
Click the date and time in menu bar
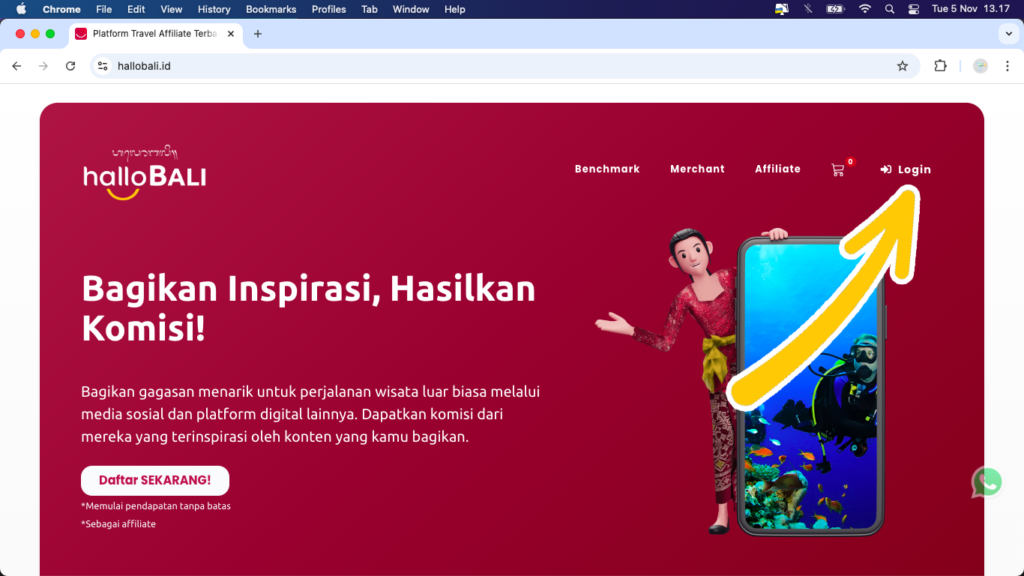(x=970, y=9)
